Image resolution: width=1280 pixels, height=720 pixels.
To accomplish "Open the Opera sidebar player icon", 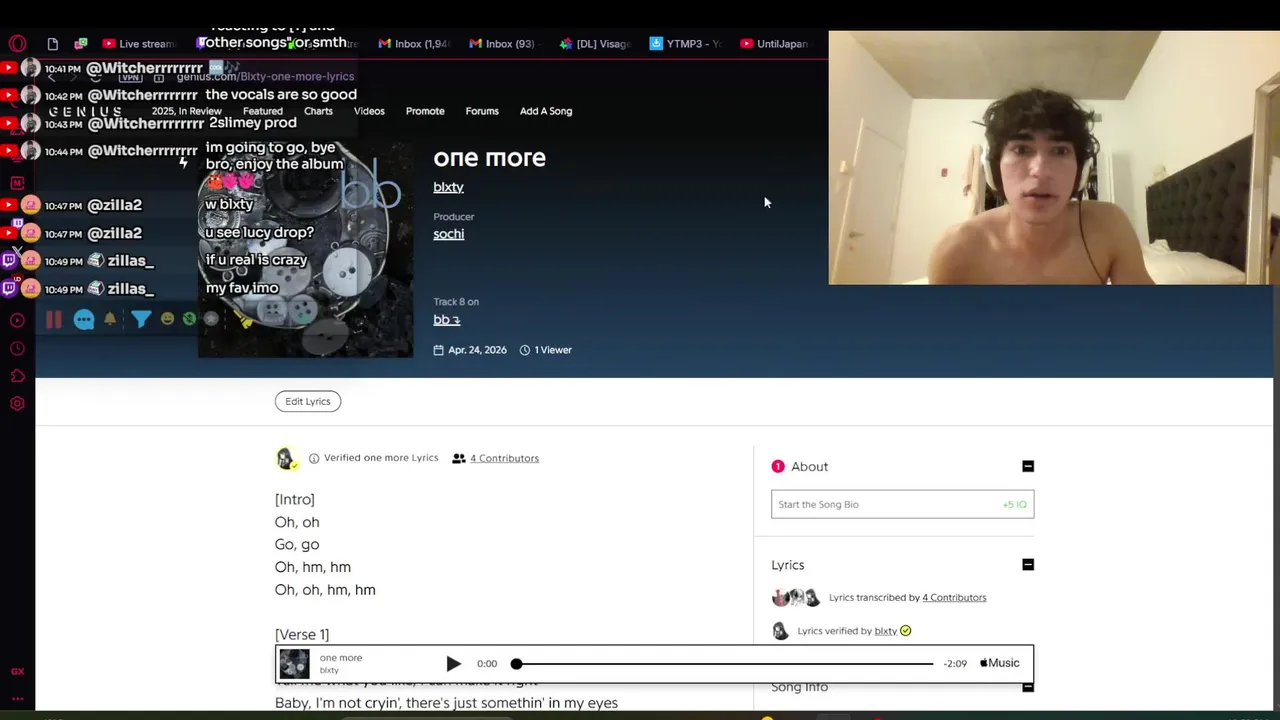I will 17,320.
